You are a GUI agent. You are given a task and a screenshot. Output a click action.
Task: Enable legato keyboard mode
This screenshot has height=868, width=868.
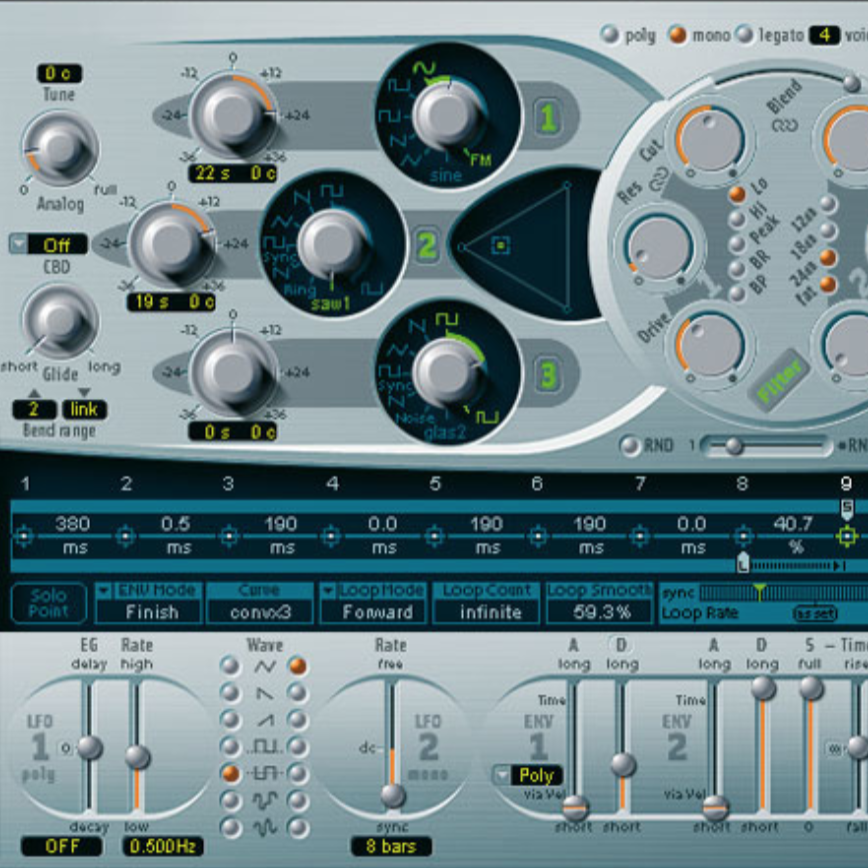[745, 35]
